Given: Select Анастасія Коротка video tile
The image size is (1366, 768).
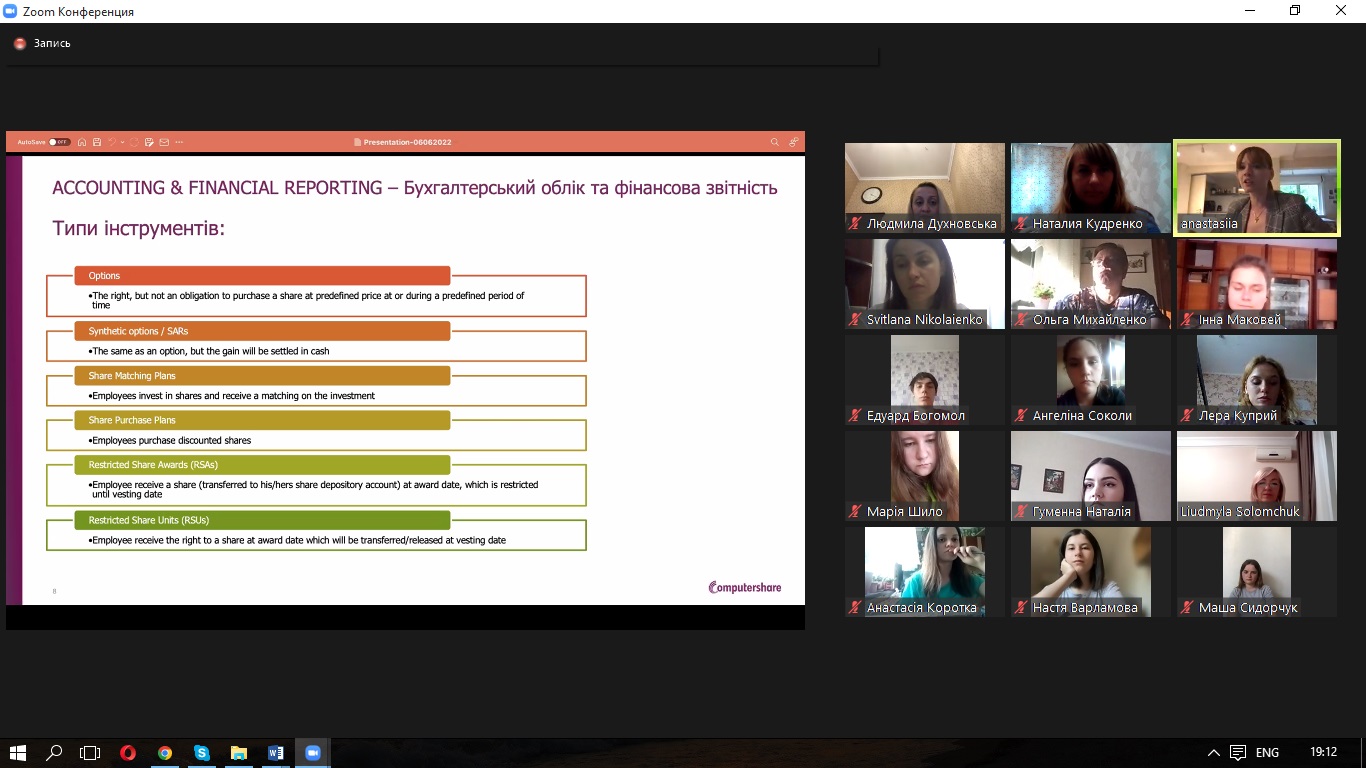Looking at the screenshot, I should point(925,572).
